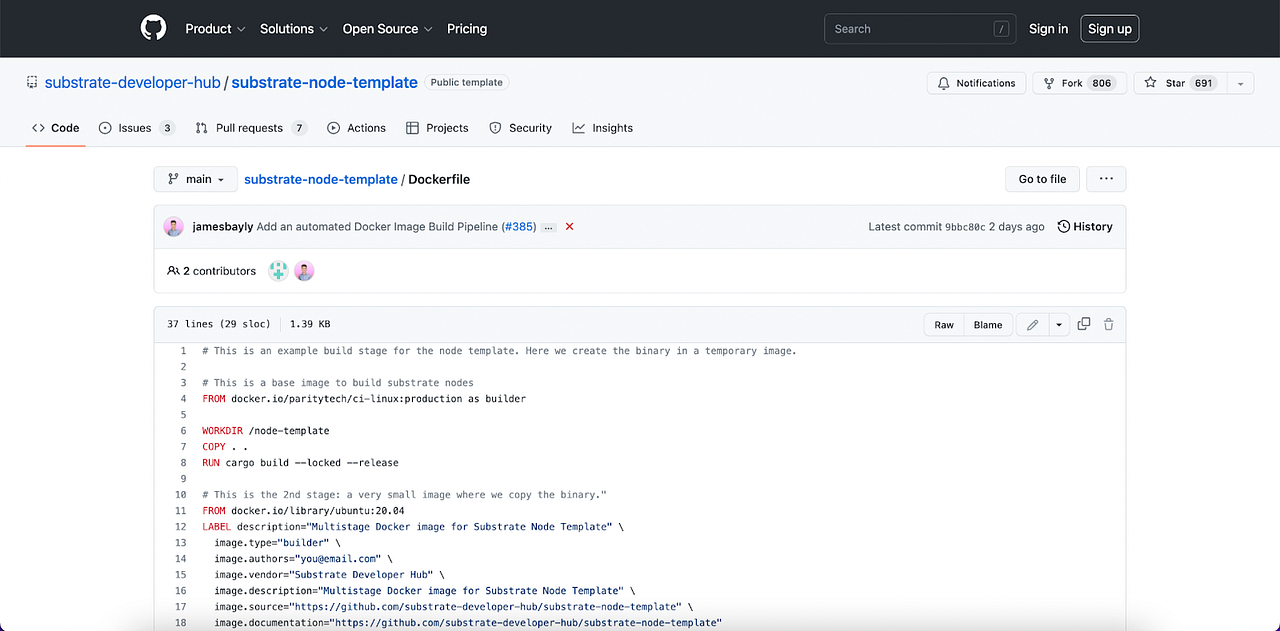
Task: Select line number 8
Action: pos(183,463)
